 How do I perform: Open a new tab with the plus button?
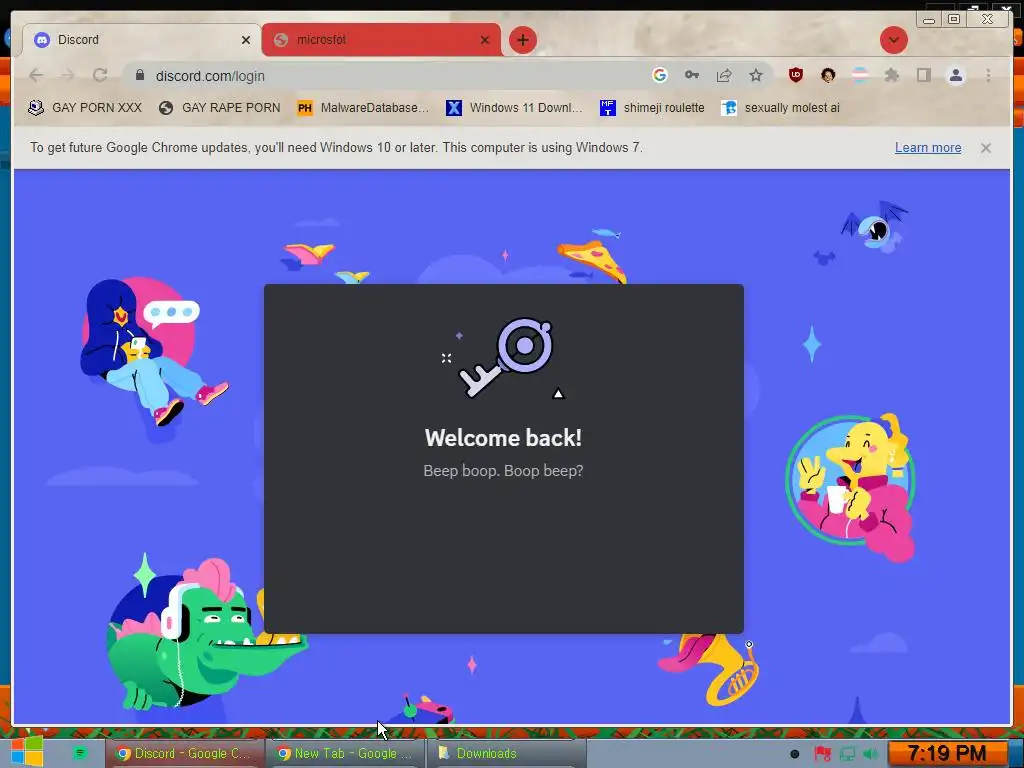pos(522,40)
